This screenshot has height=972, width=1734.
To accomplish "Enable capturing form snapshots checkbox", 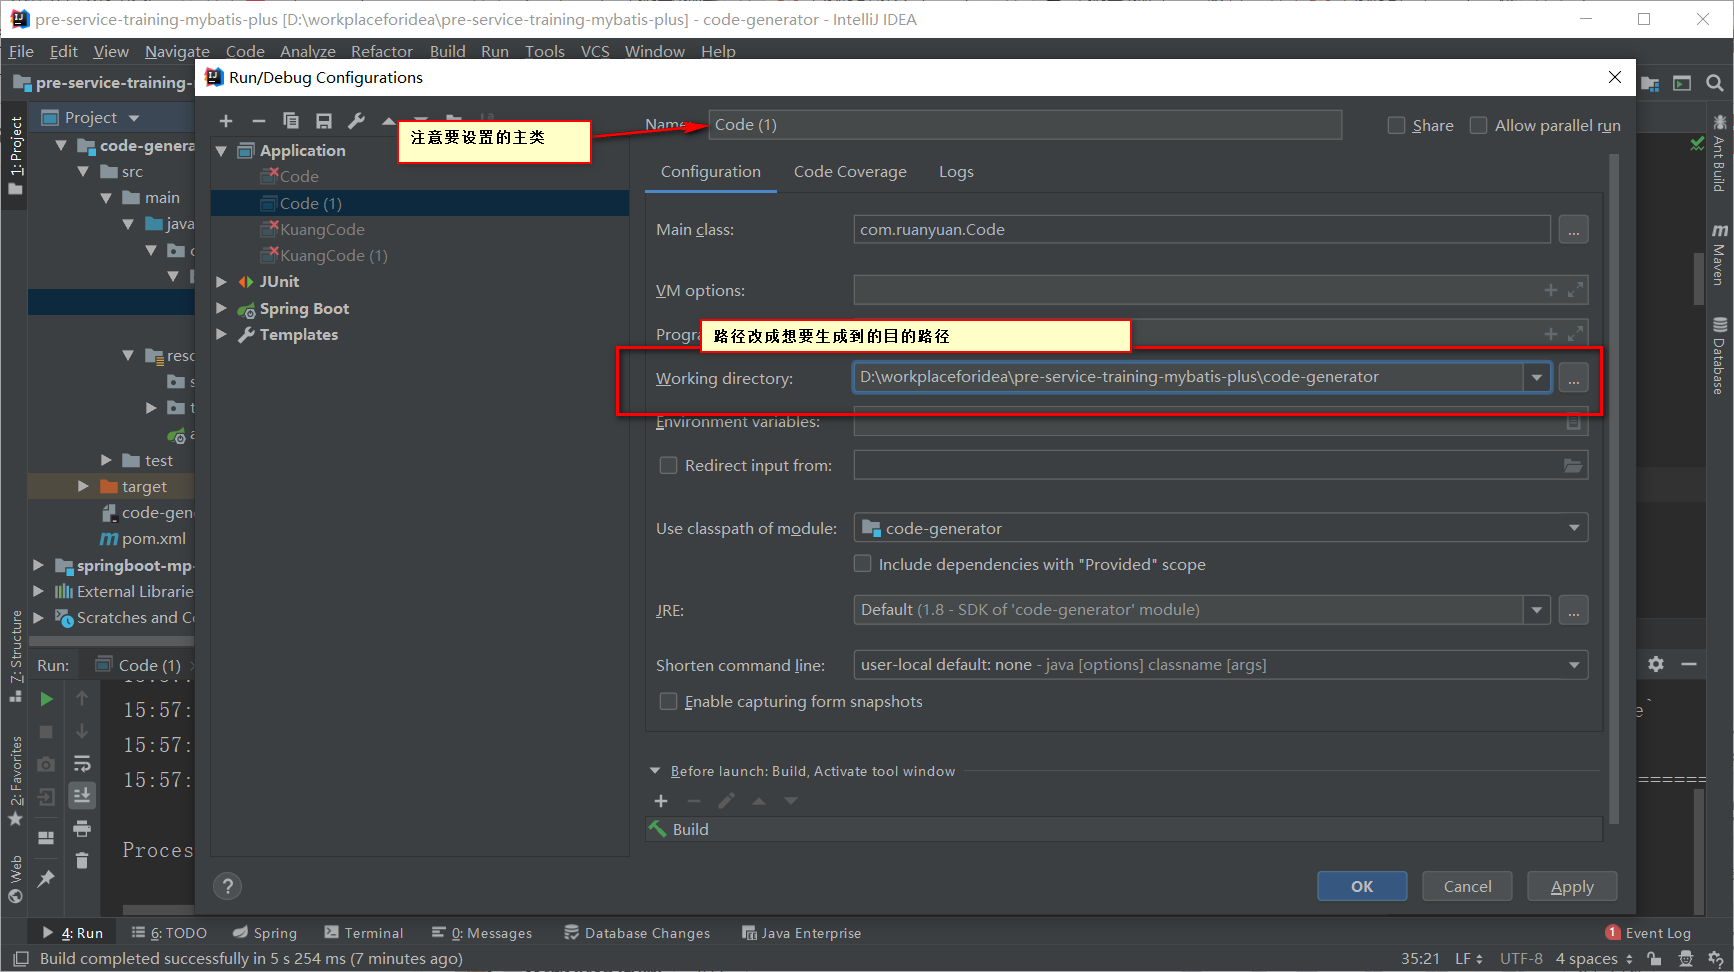I will [x=668, y=701].
